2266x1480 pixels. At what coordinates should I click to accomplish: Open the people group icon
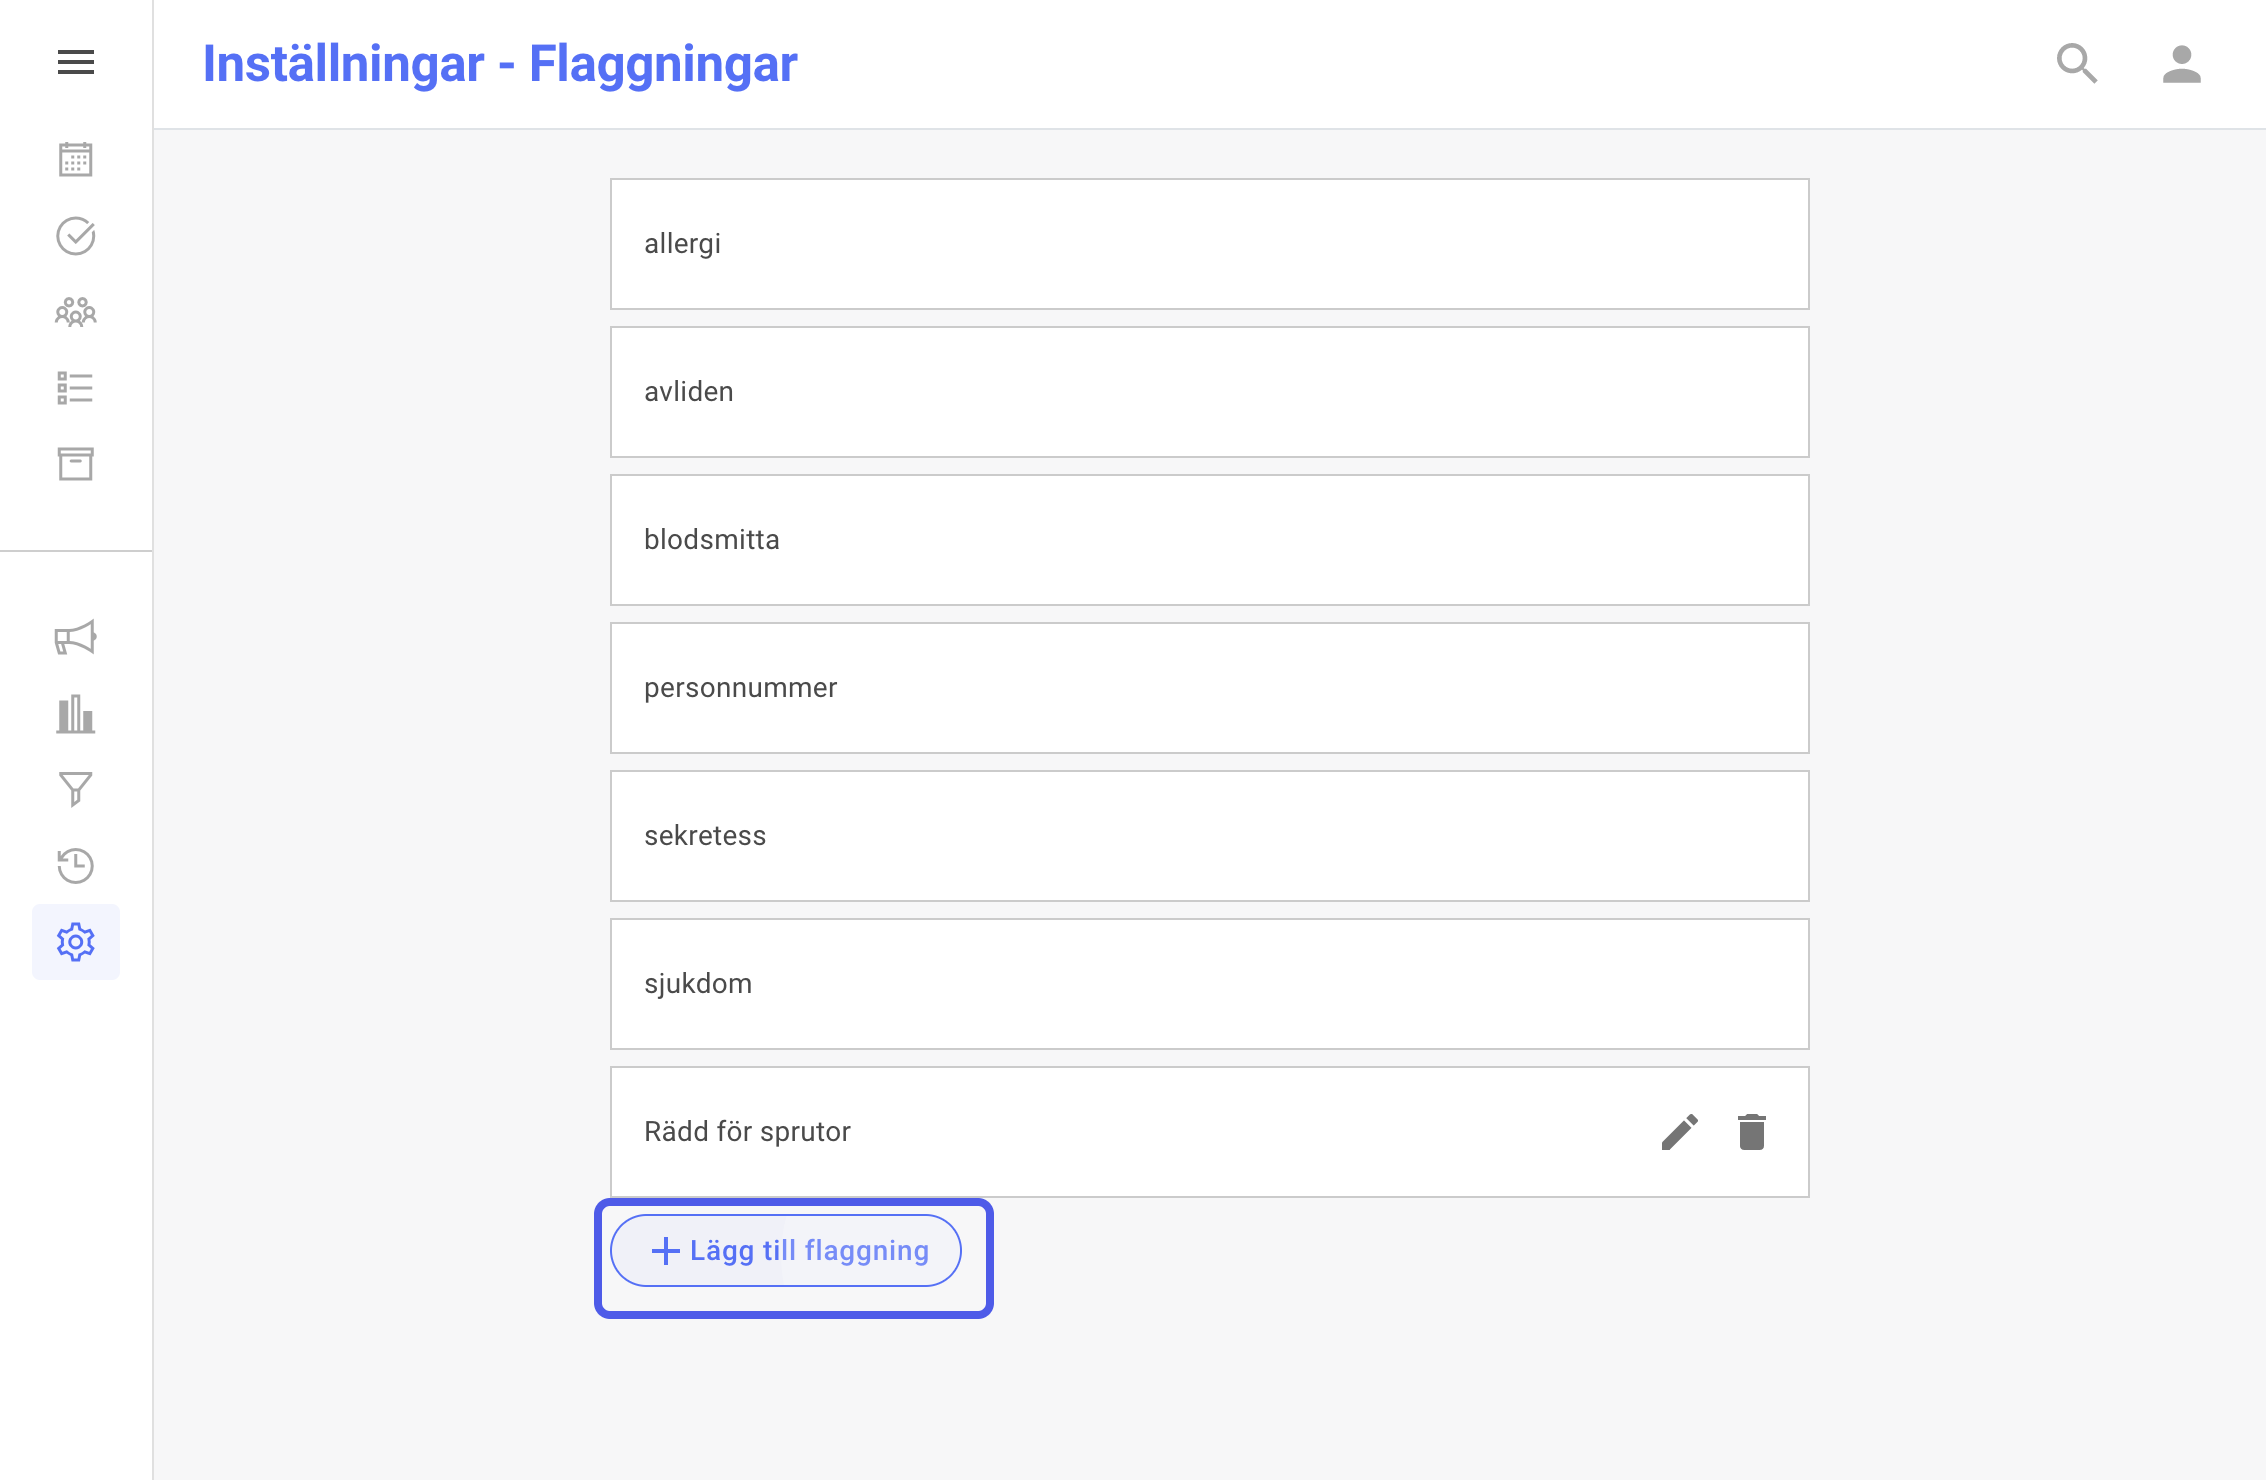click(x=76, y=312)
